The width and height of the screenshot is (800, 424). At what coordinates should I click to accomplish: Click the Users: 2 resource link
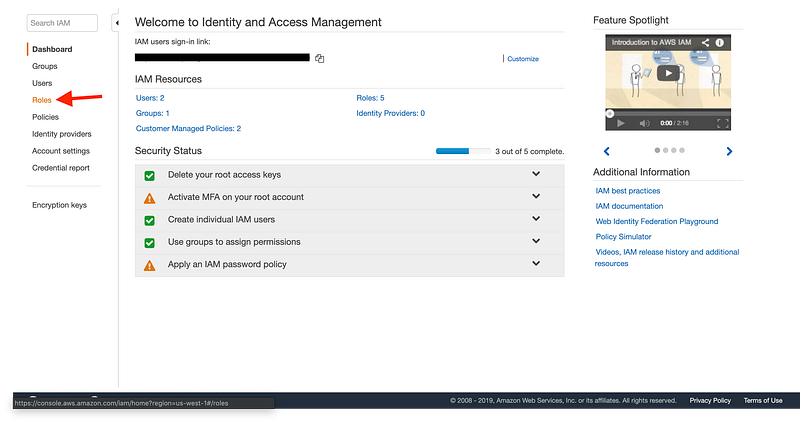150,98
